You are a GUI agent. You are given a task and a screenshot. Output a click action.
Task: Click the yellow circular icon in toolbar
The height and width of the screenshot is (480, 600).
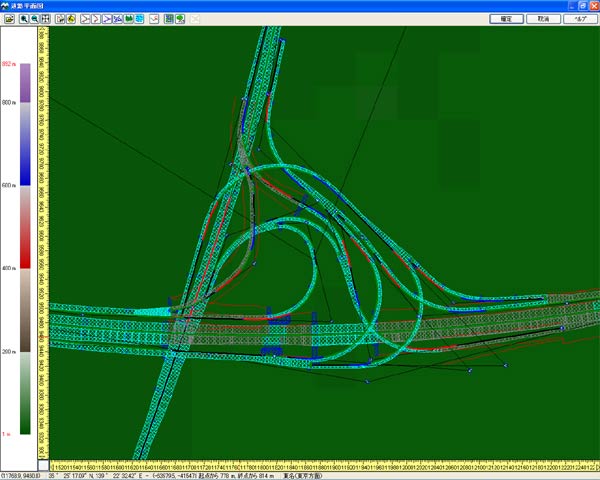coord(71,19)
